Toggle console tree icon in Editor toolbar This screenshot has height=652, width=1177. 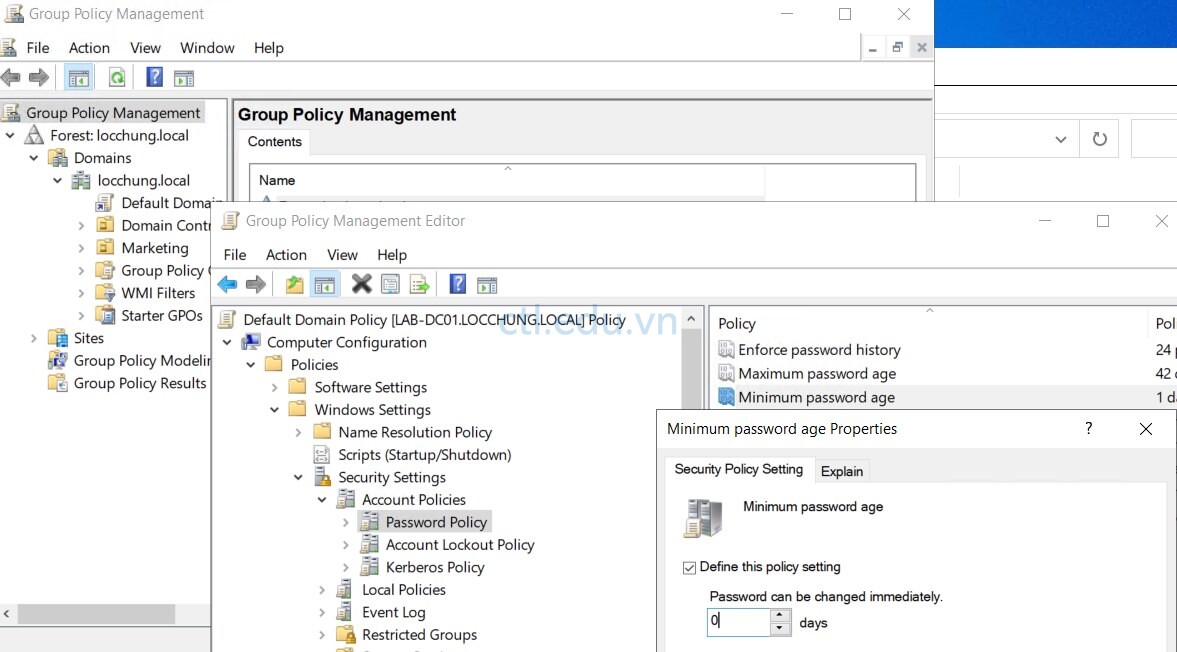click(324, 284)
